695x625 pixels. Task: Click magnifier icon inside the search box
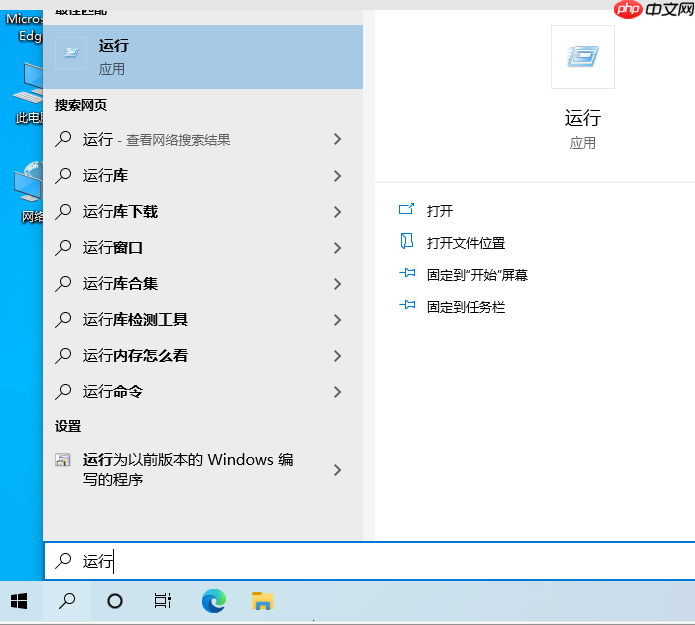point(63,561)
